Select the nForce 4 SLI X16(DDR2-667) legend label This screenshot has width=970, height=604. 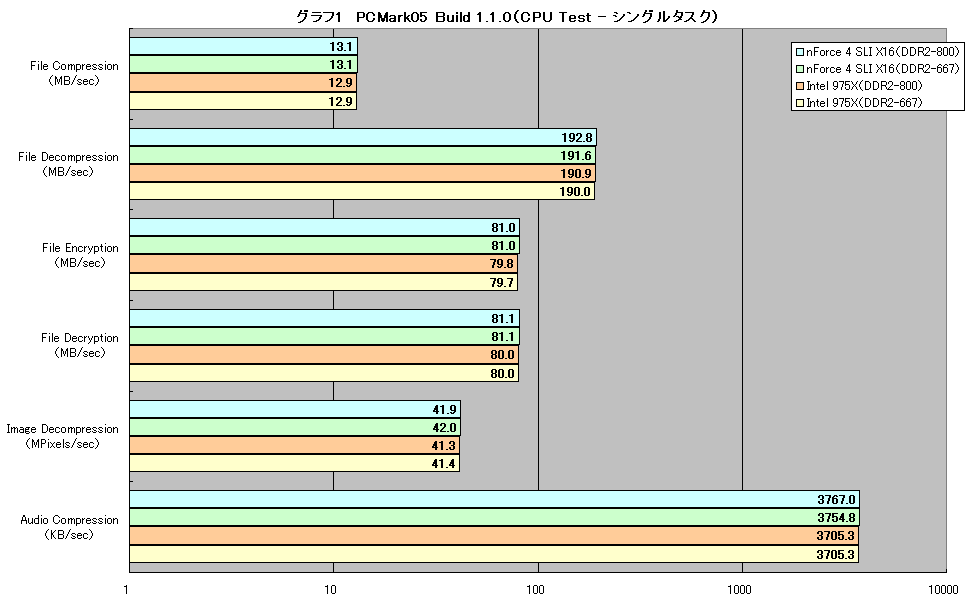coord(883,69)
